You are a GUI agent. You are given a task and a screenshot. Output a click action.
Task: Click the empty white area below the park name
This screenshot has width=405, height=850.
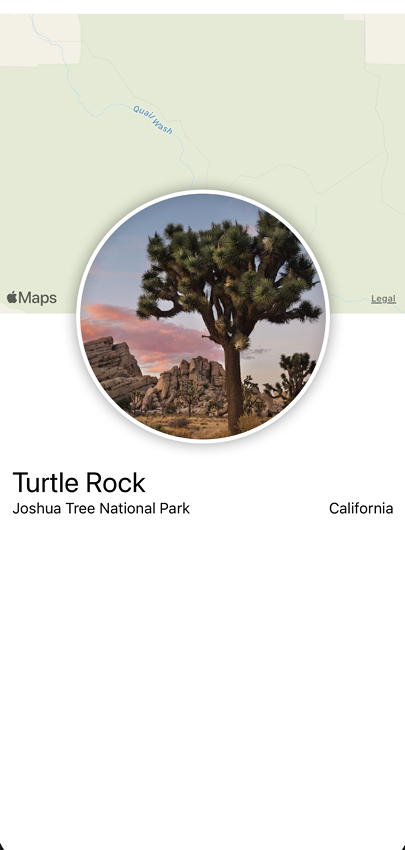(202, 678)
